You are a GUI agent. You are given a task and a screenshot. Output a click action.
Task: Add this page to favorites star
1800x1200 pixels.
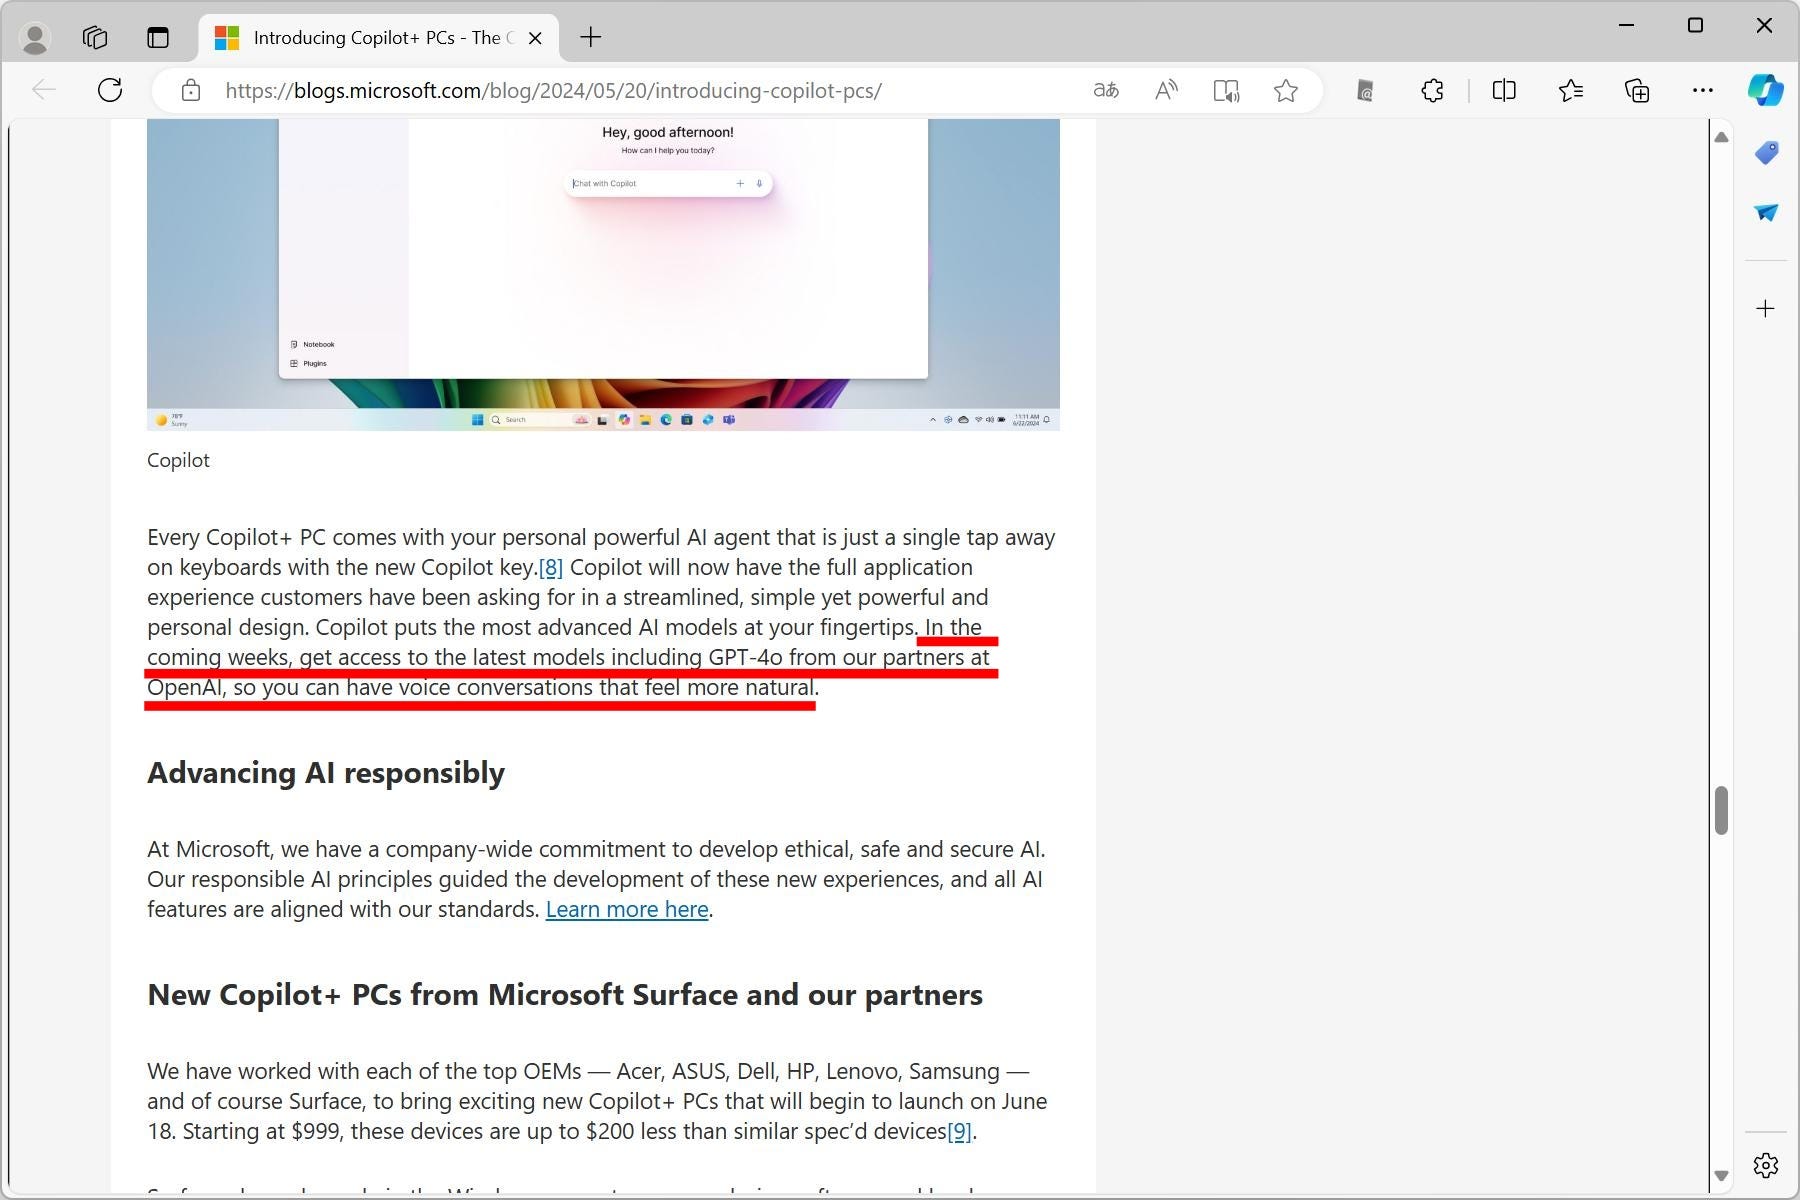click(x=1286, y=91)
